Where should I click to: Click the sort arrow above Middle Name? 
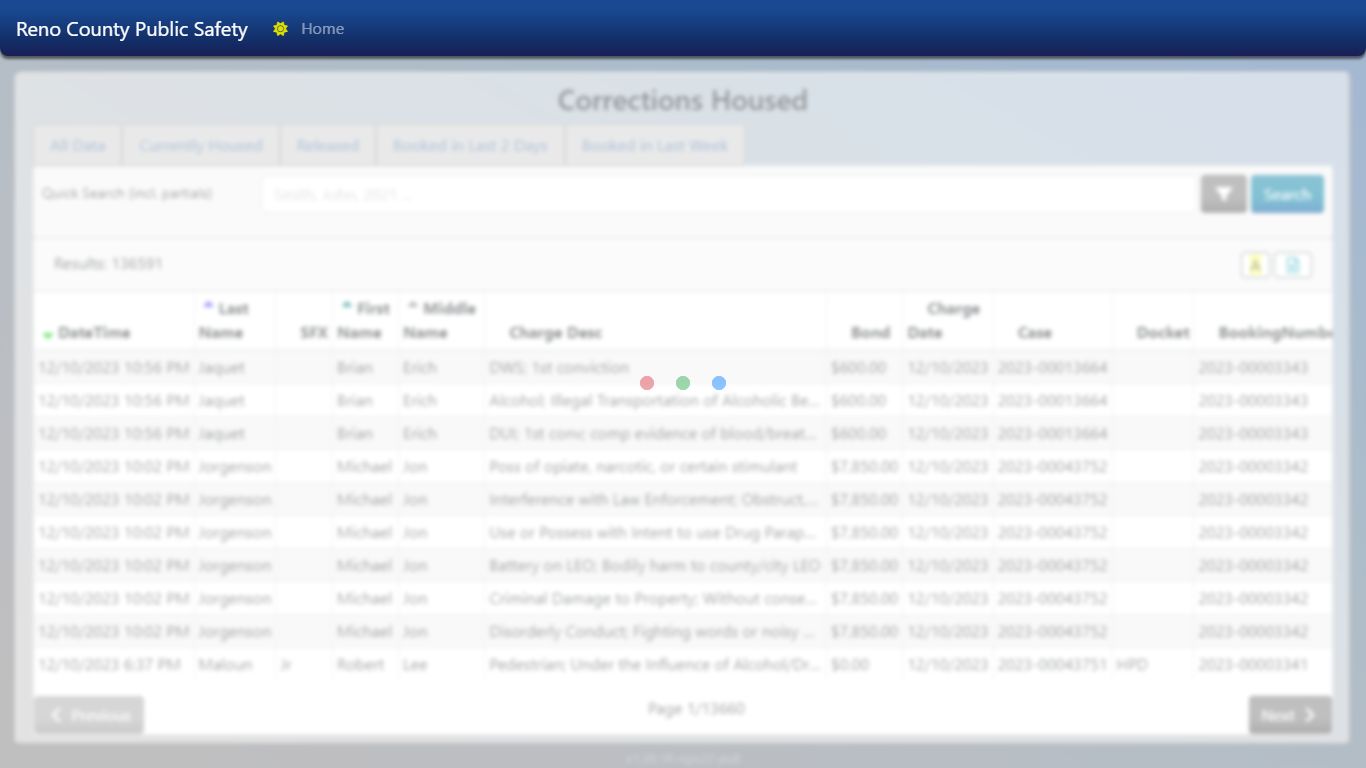click(x=412, y=304)
